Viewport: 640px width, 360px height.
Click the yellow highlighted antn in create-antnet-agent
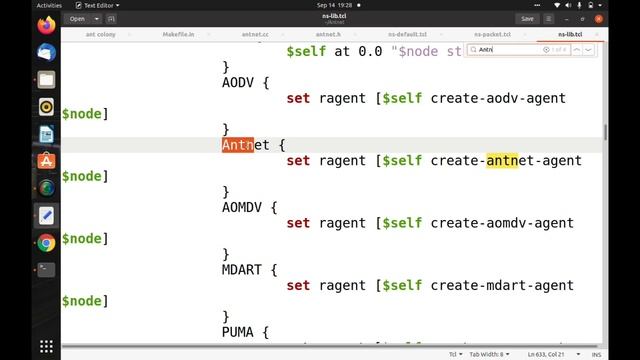[x=502, y=160]
